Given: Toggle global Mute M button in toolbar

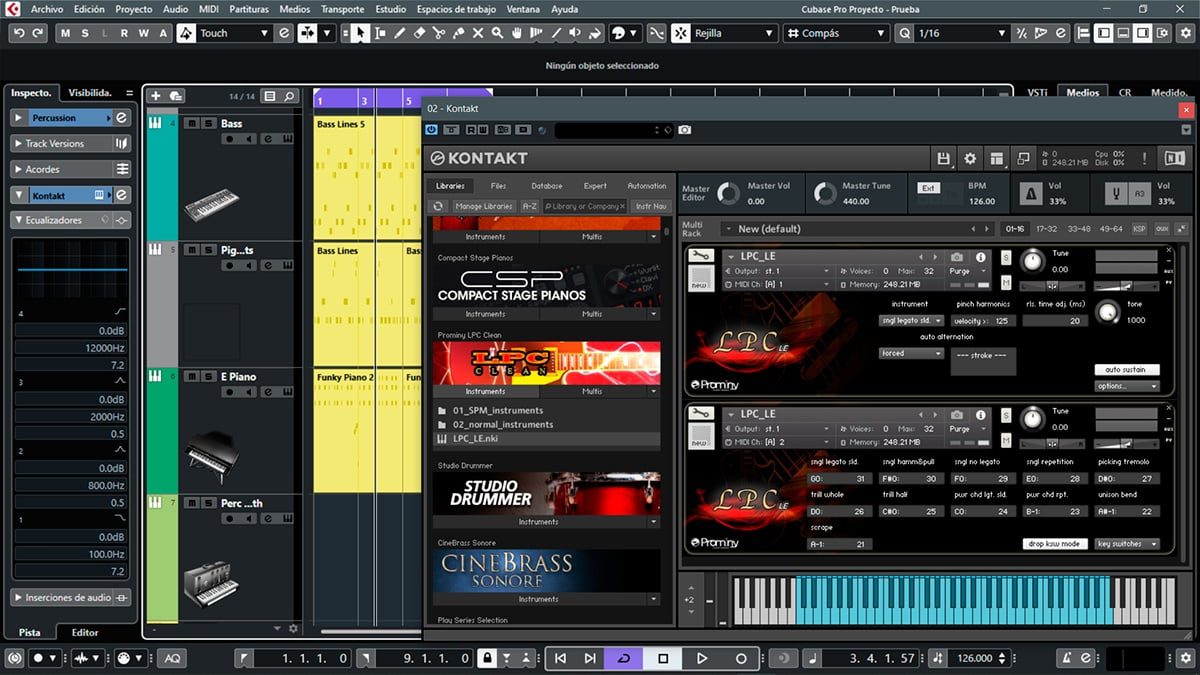Looking at the screenshot, I should pos(66,33).
